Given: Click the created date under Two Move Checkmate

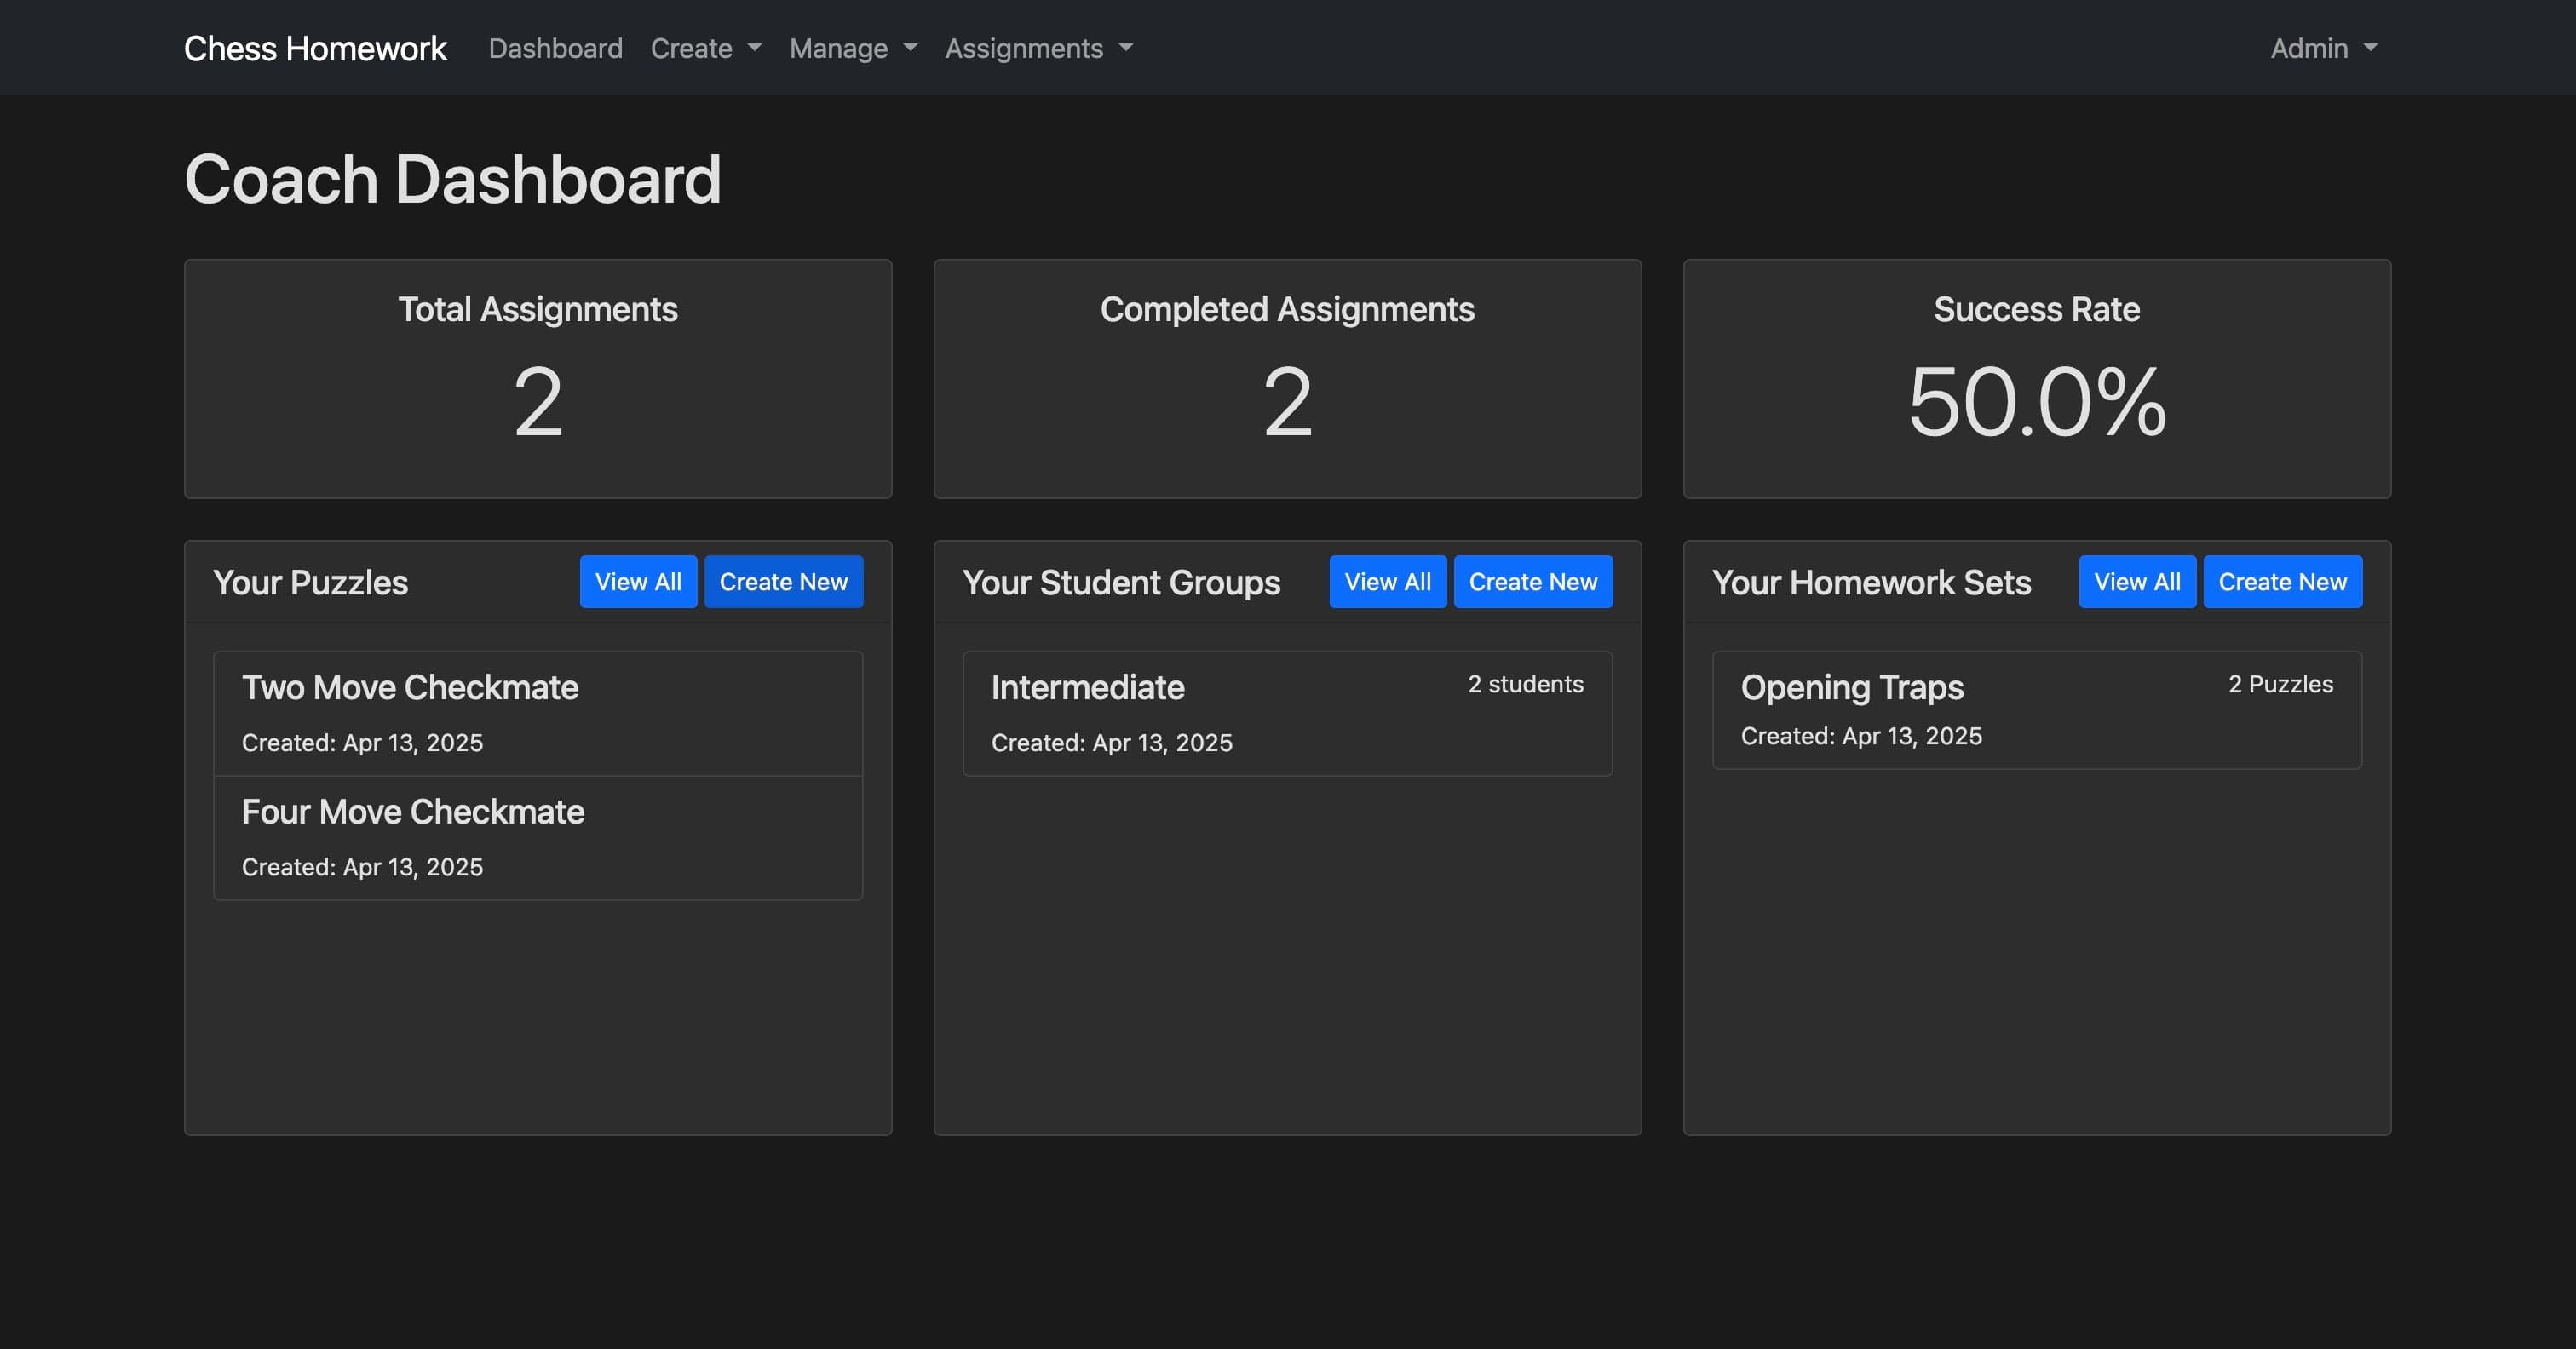Looking at the screenshot, I should [362, 743].
